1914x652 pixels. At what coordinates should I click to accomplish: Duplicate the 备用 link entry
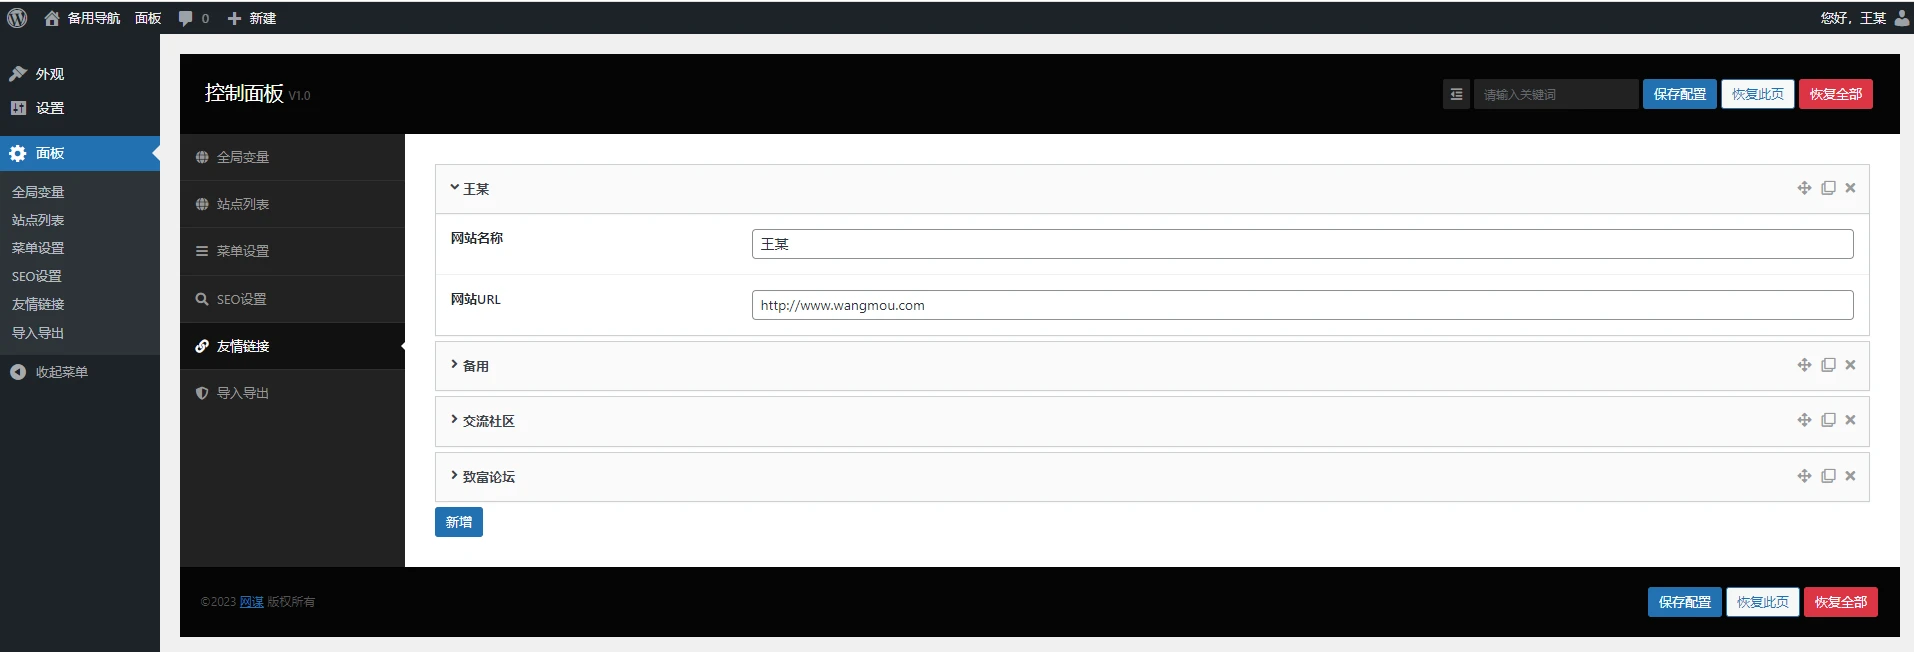[x=1828, y=365]
